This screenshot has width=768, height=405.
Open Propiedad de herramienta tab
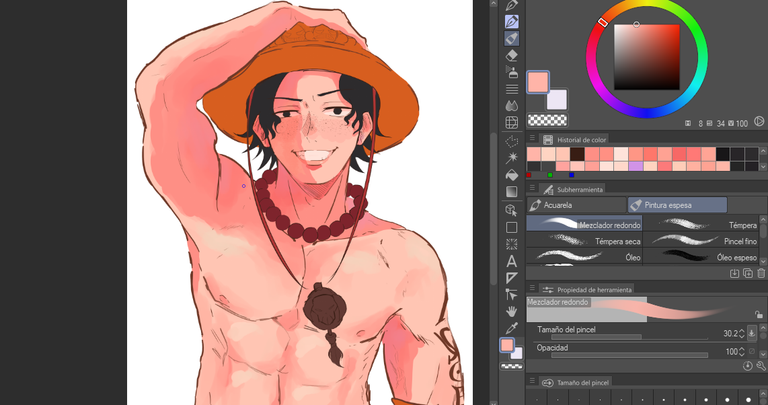586,289
